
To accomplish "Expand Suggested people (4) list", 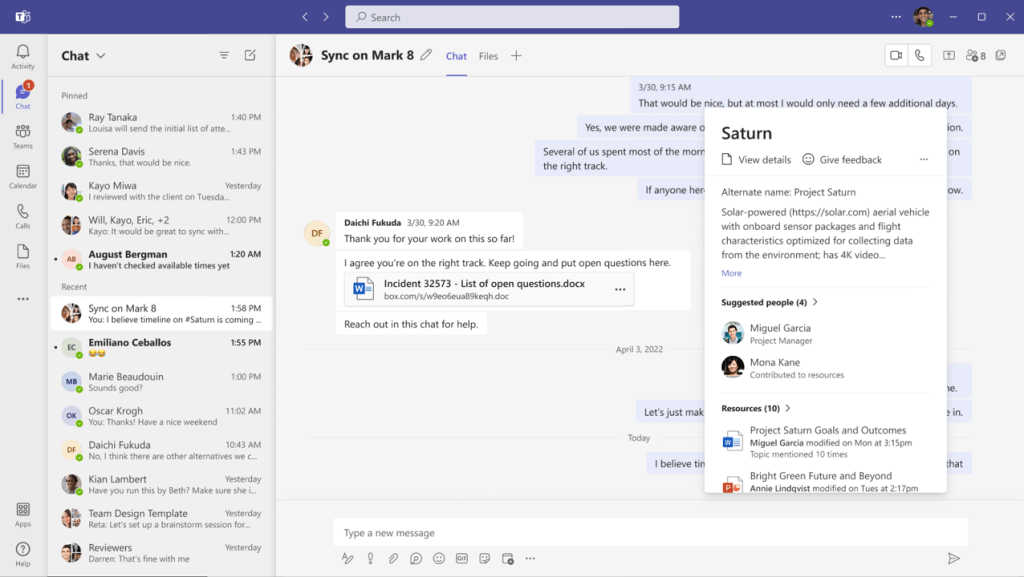I will [815, 302].
